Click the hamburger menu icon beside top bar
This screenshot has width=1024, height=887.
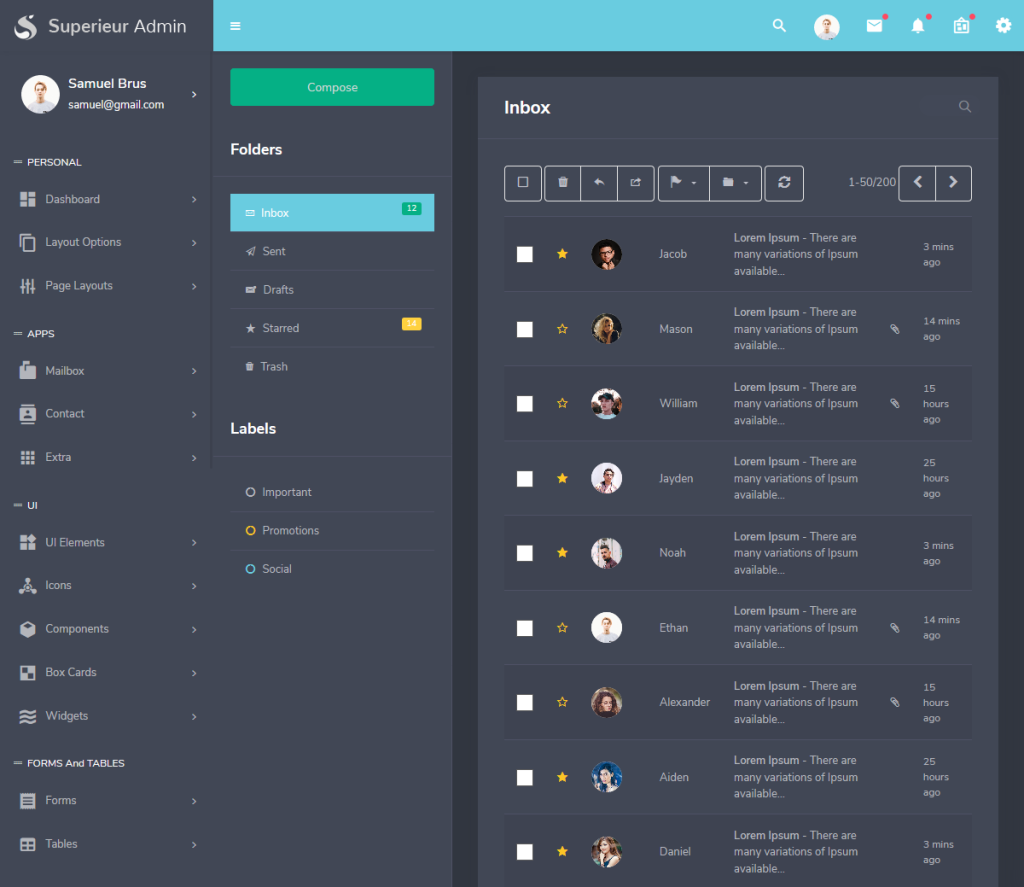235,26
